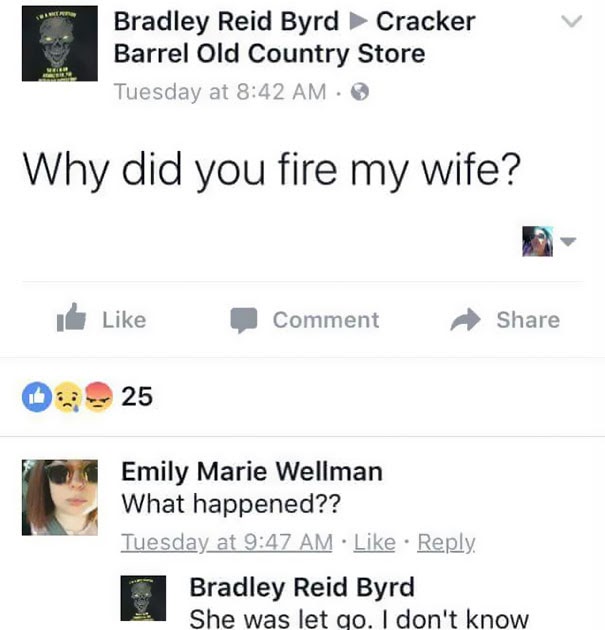Expand the post-as identity selector arrow

[x=568, y=241]
